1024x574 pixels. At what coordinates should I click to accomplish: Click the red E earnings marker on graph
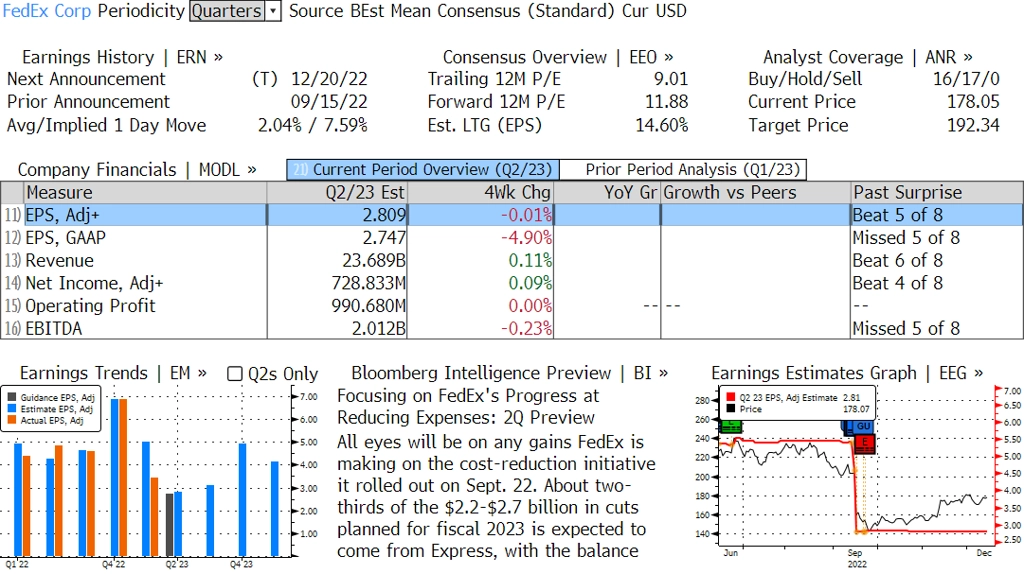(864, 443)
